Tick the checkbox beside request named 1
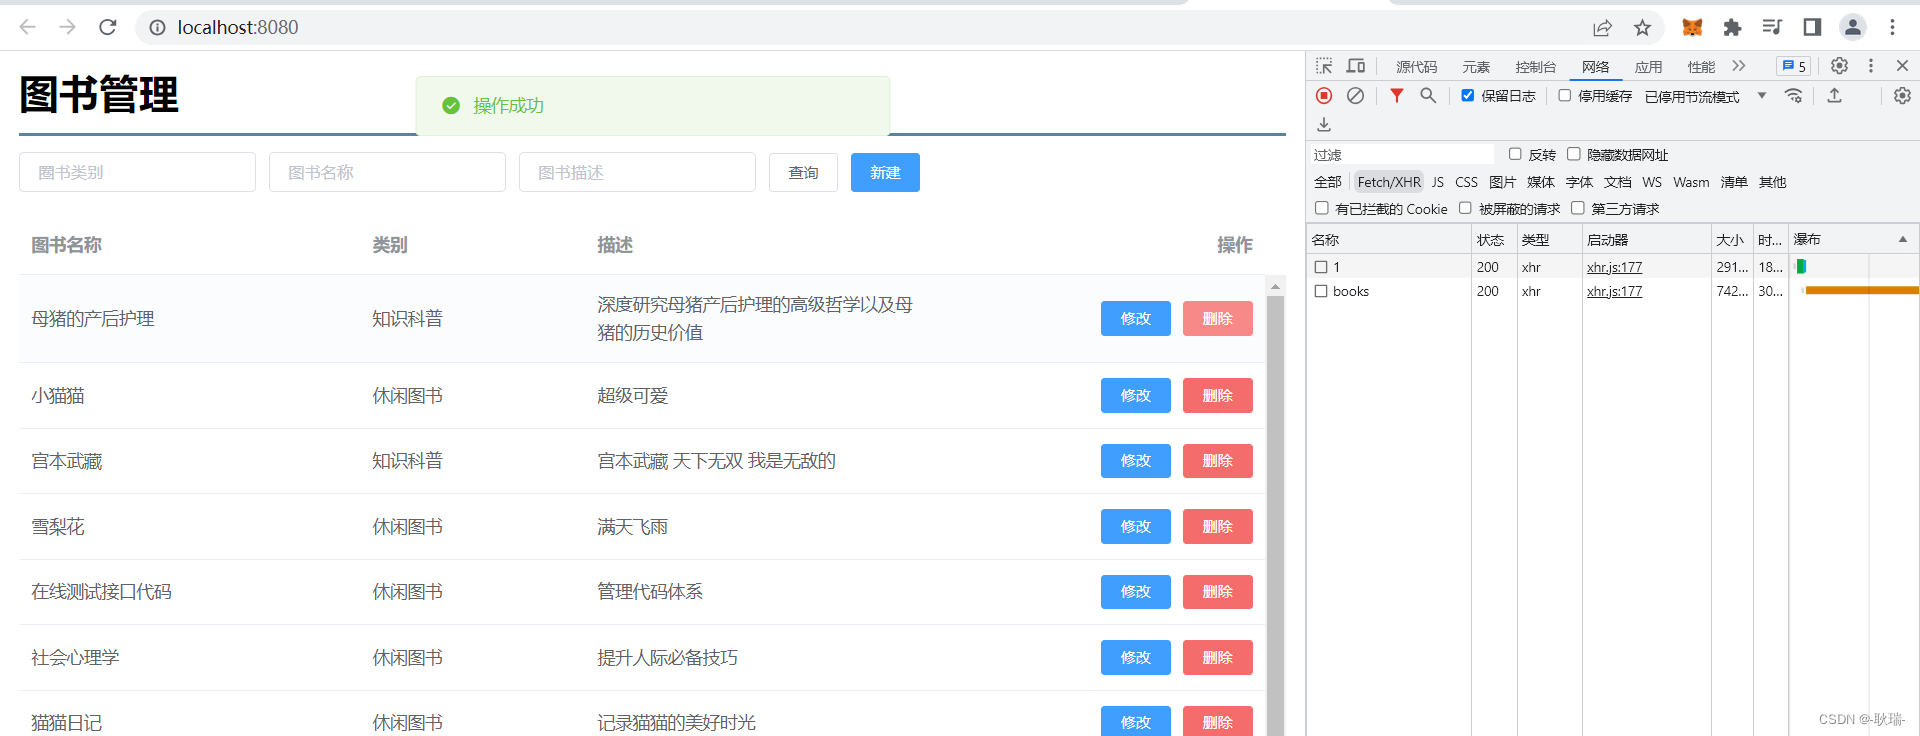1920x736 pixels. (1321, 267)
